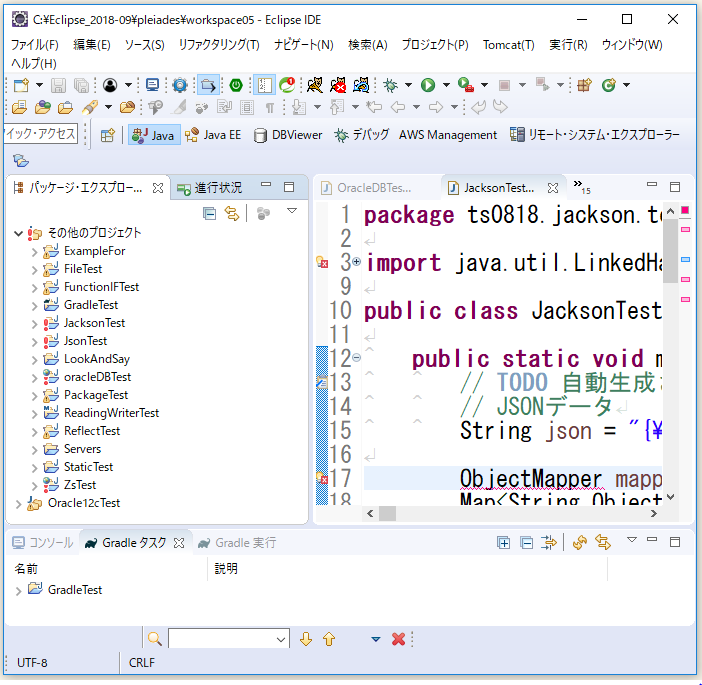Click the green Run play button icon
702x685 pixels.
[x=428, y=85]
